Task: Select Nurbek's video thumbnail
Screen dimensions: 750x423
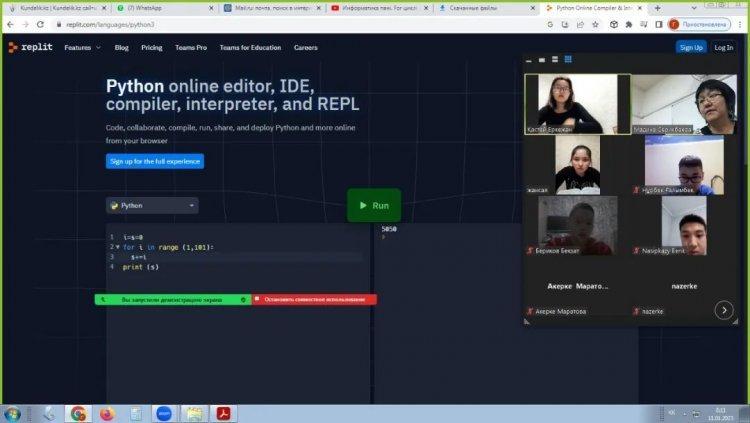Action: tap(684, 165)
